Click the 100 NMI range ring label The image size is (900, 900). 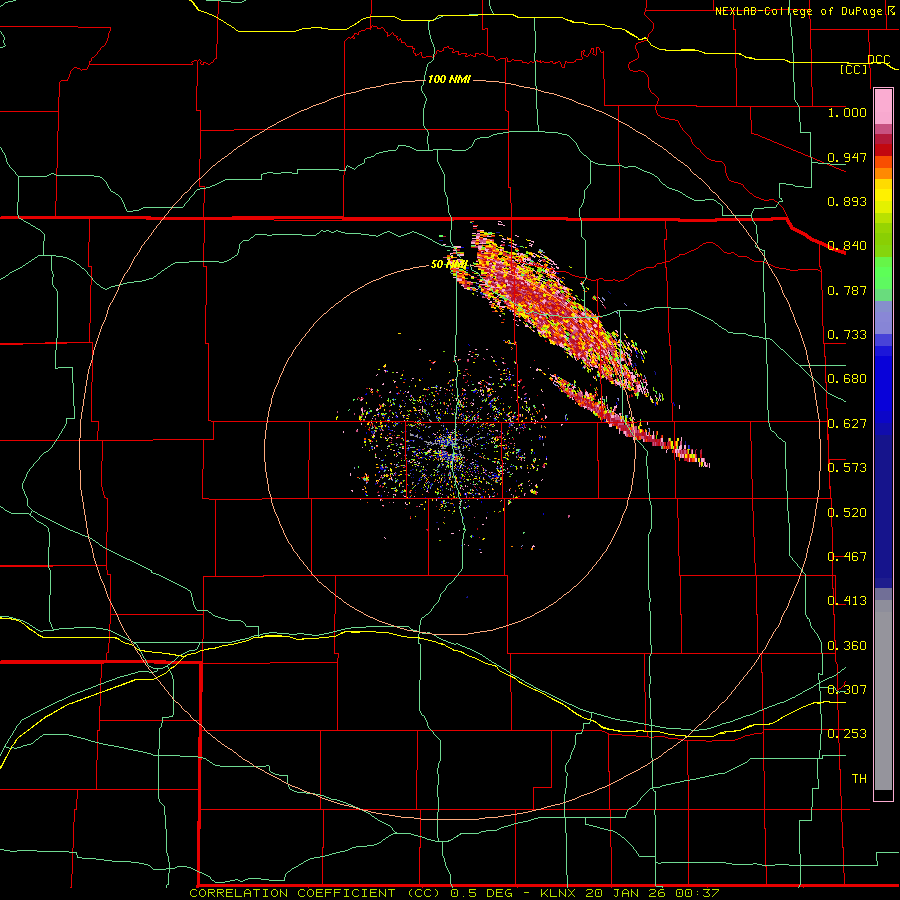[x=449, y=79]
